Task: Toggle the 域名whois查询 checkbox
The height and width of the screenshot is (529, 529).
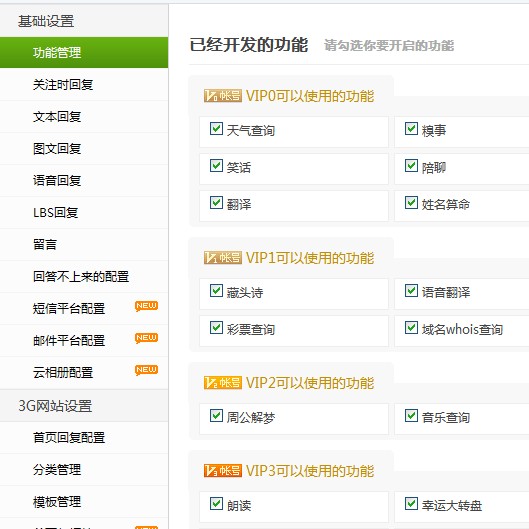Action: (x=411, y=328)
